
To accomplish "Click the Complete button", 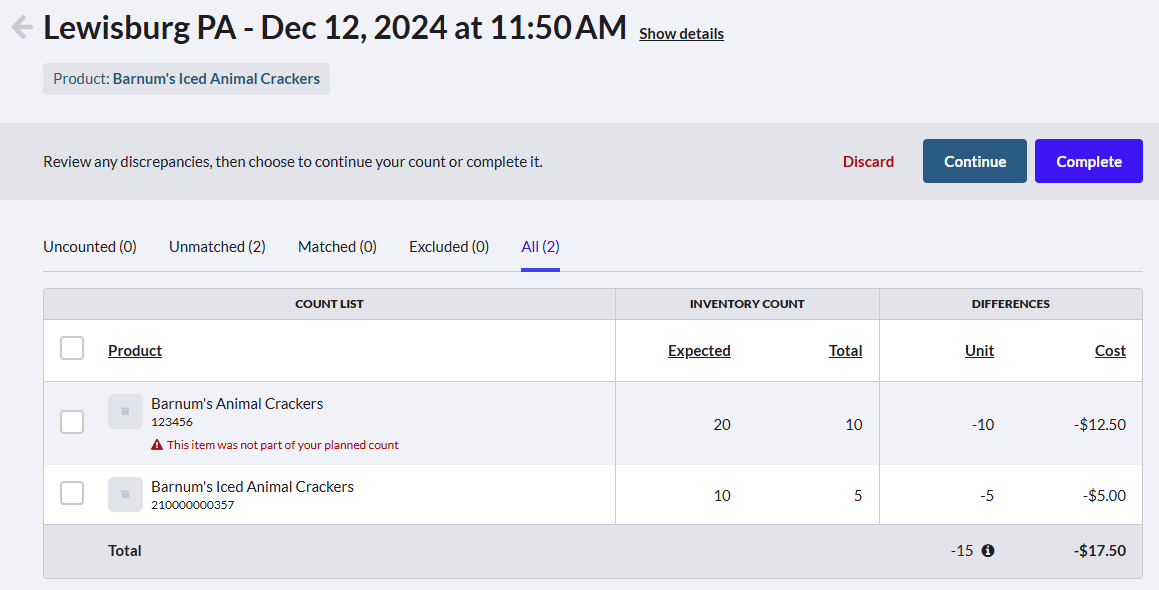I will pos(1089,161).
